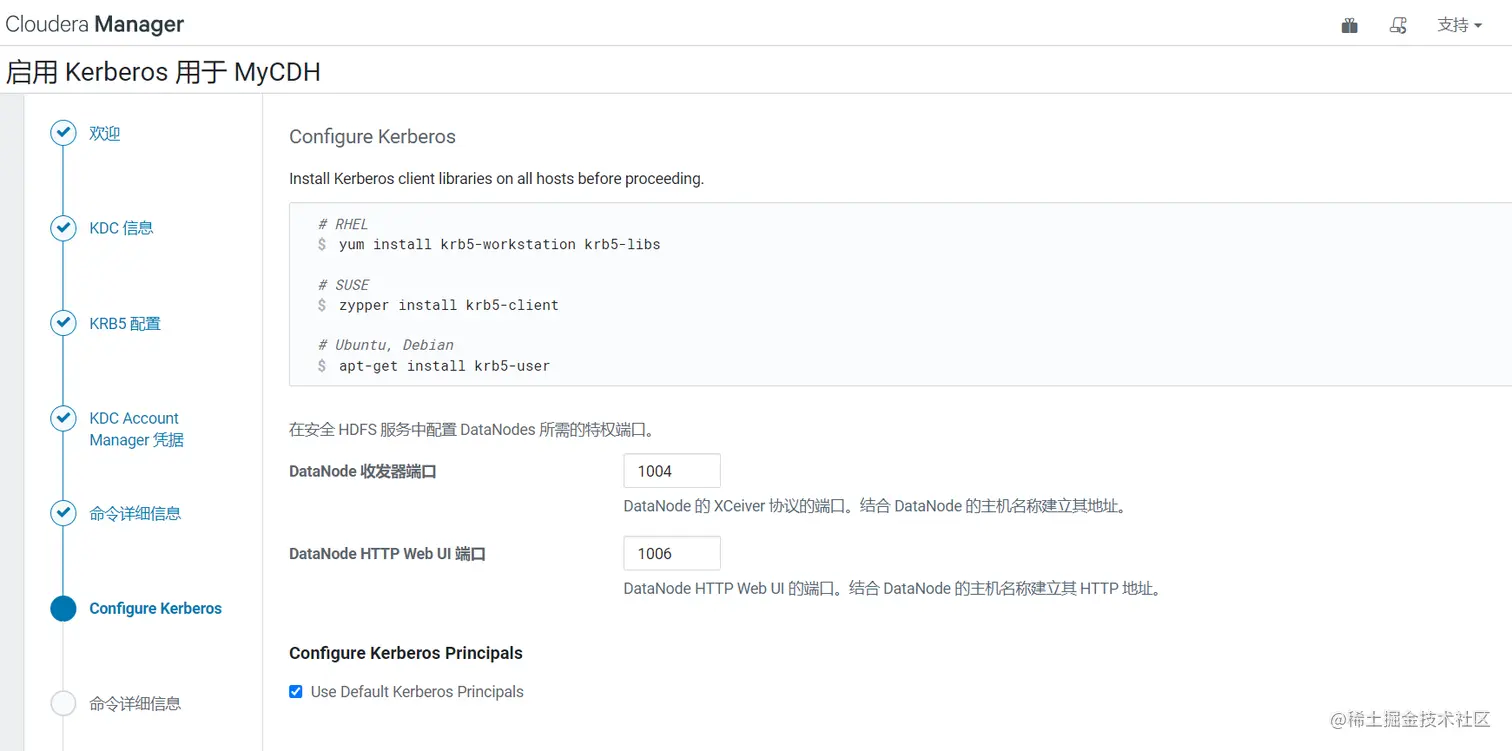Viewport: 1512px width, 751px height.
Task: Click the Configure Kerberos section heading
Action: click(372, 137)
